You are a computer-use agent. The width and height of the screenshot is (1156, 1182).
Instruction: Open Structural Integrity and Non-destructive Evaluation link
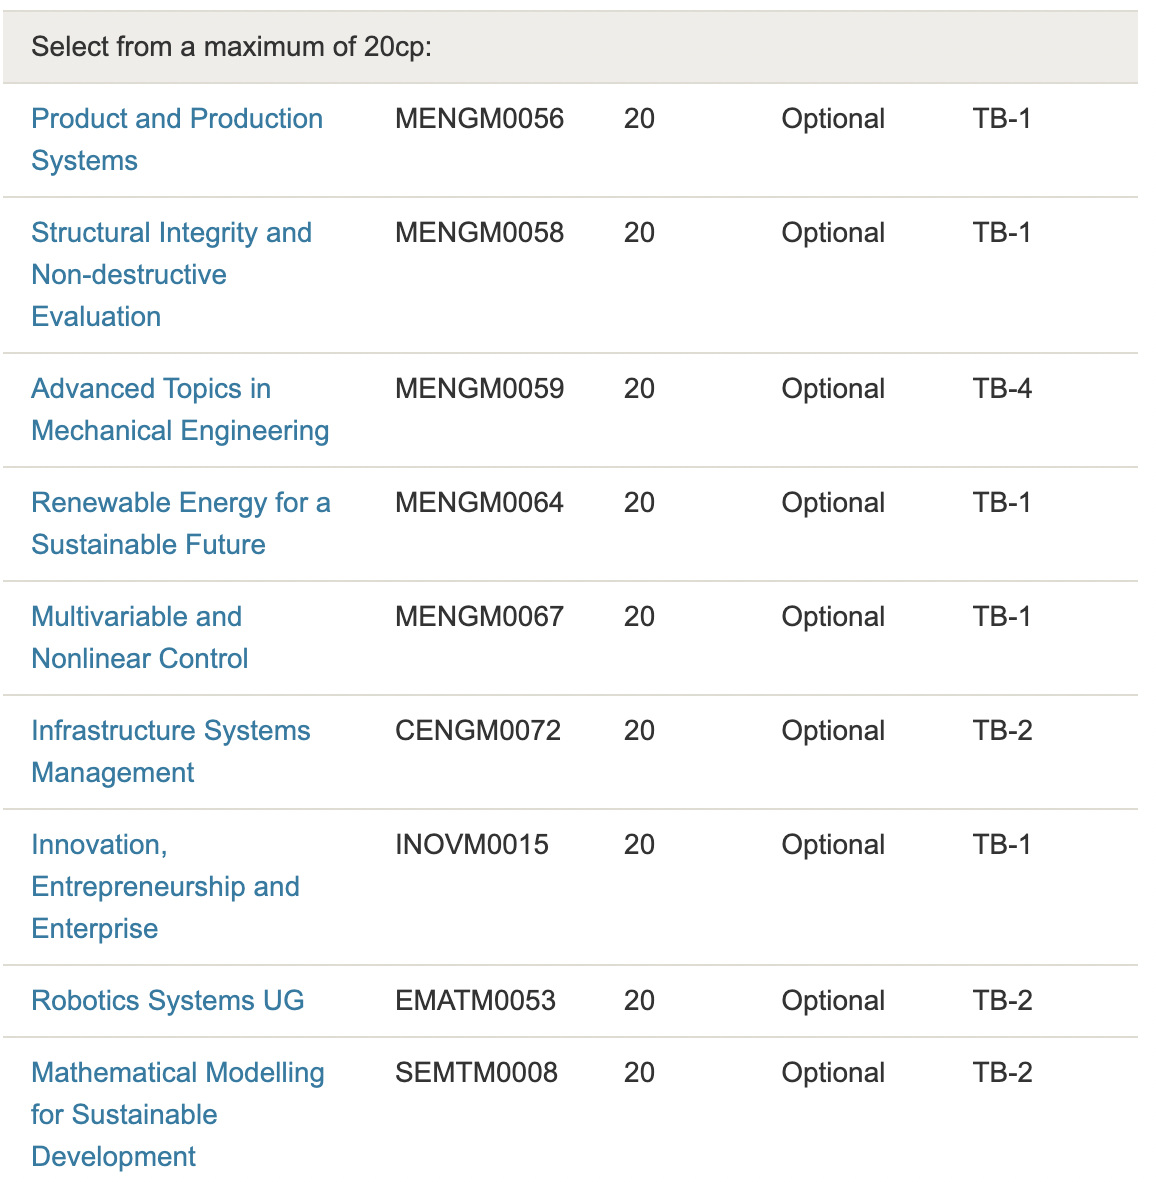pyautogui.click(x=172, y=274)
